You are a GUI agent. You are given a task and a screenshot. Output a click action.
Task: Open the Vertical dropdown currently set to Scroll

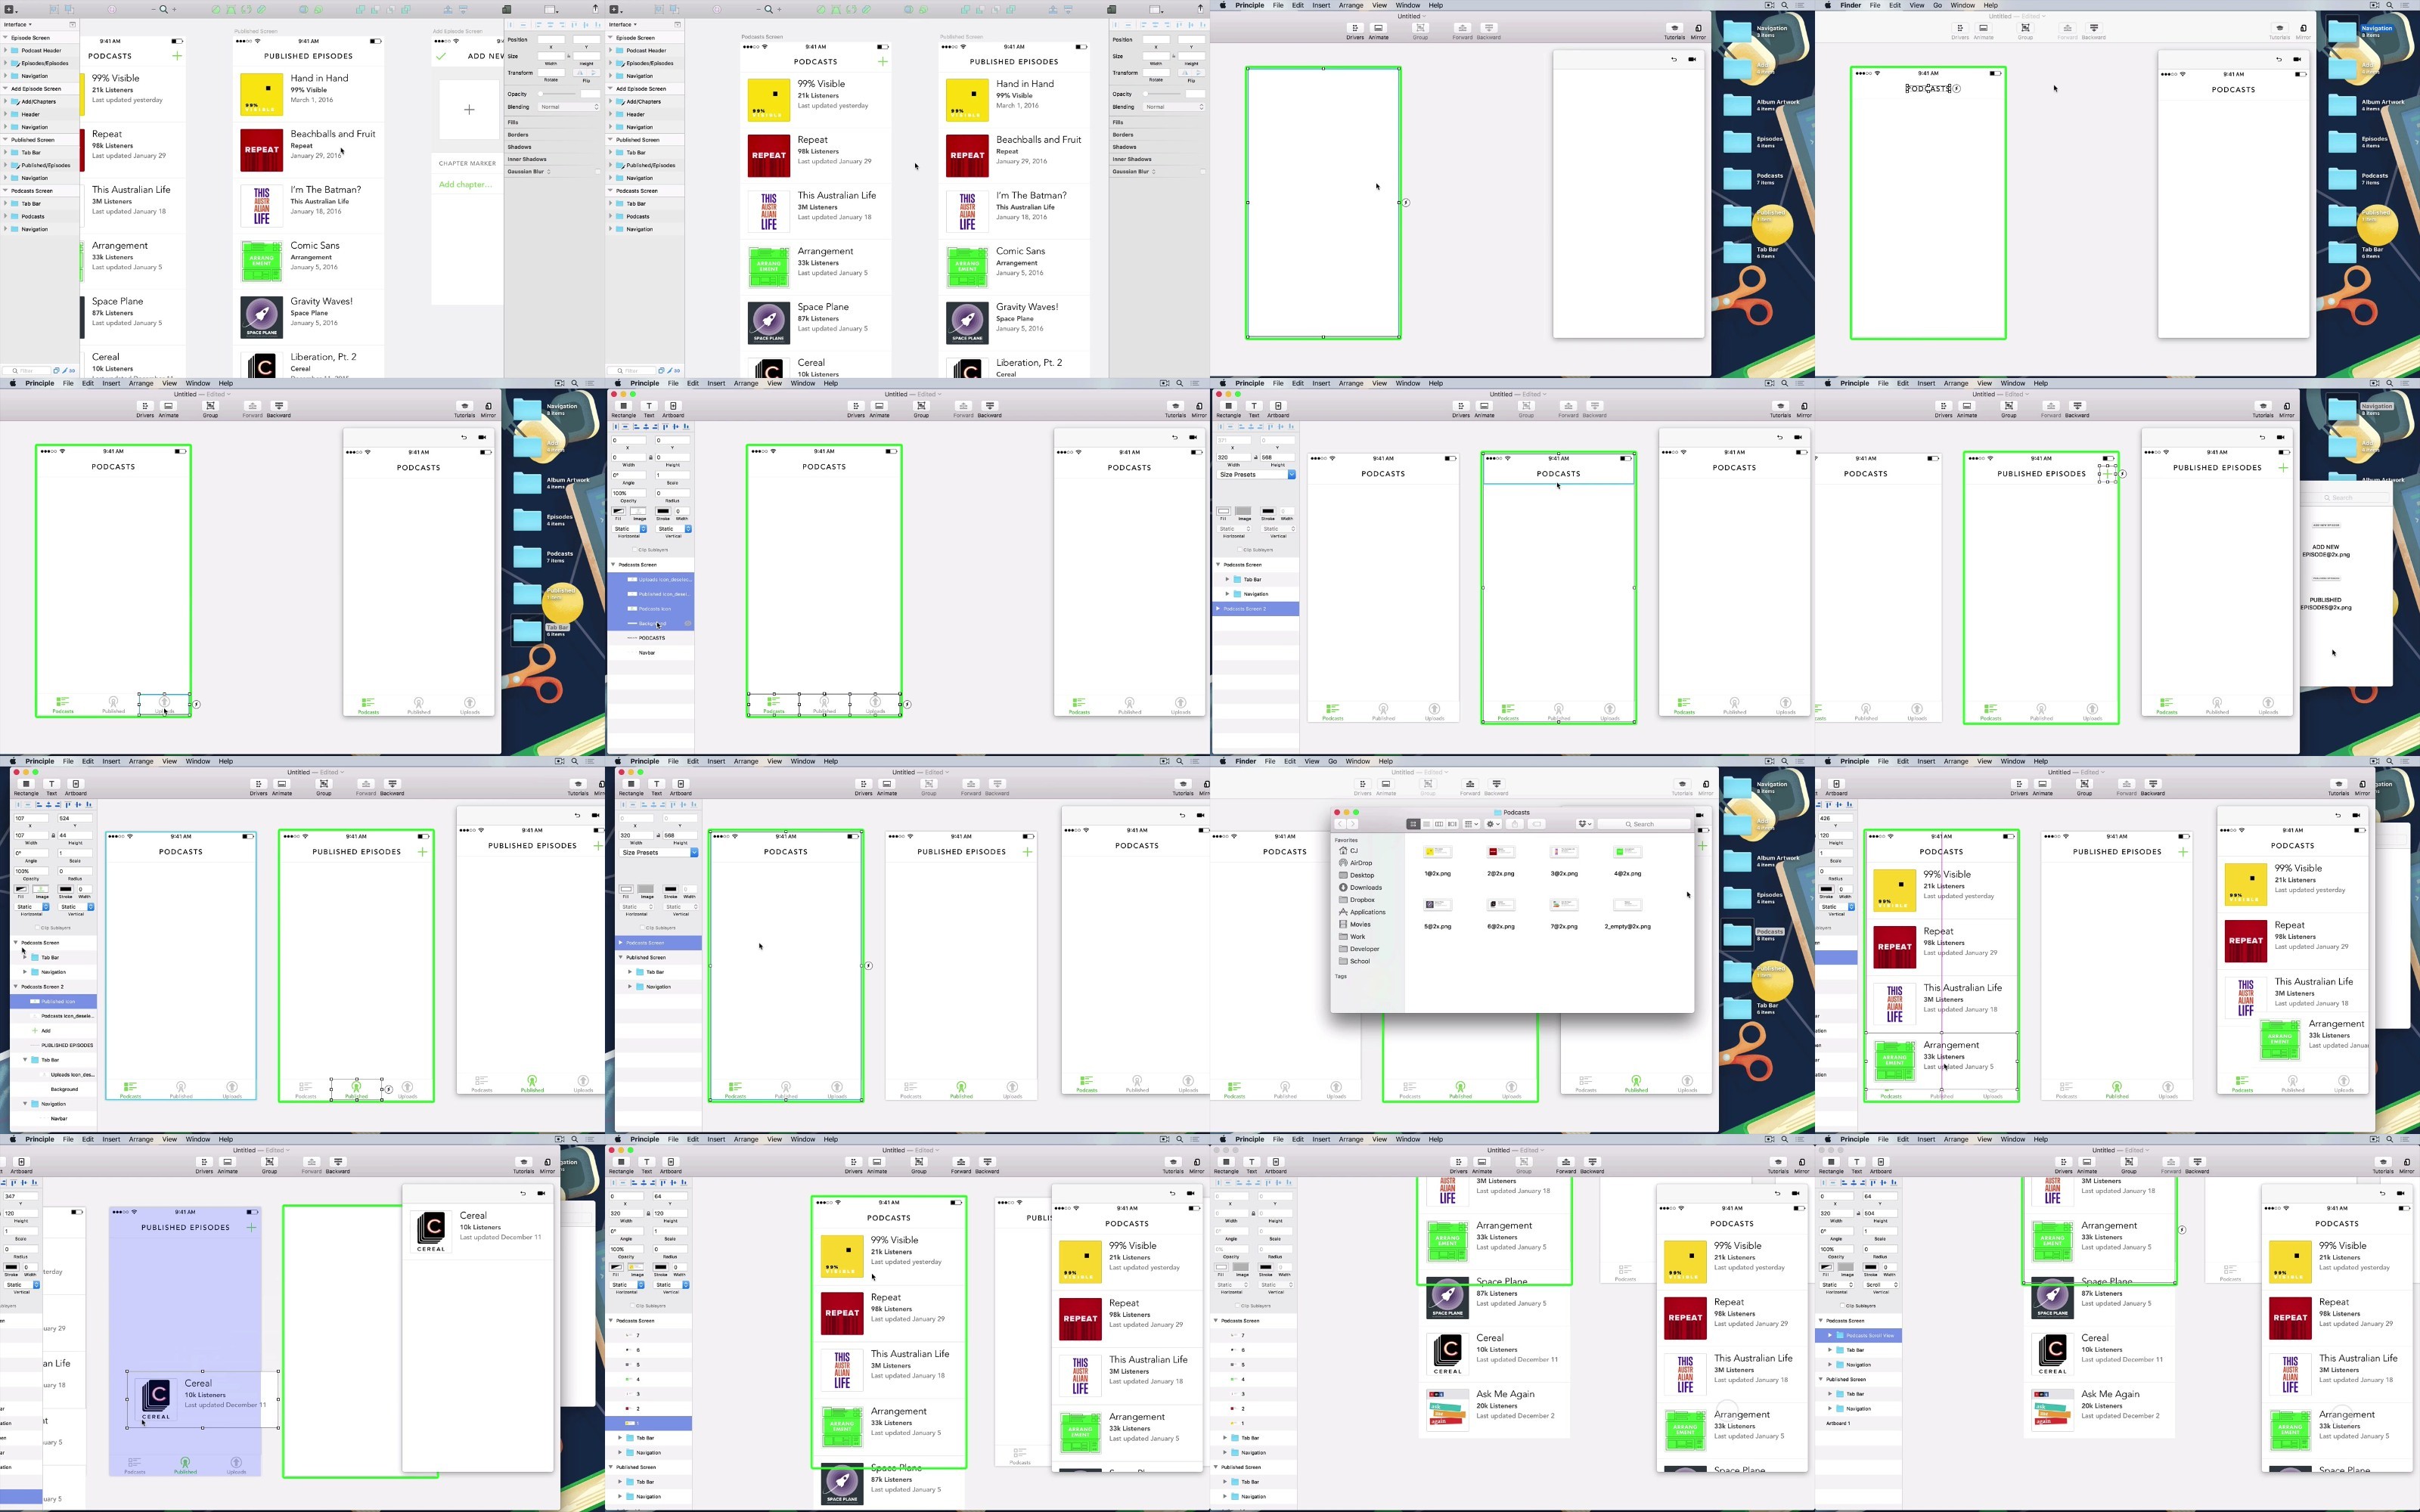point(1881,1285)
